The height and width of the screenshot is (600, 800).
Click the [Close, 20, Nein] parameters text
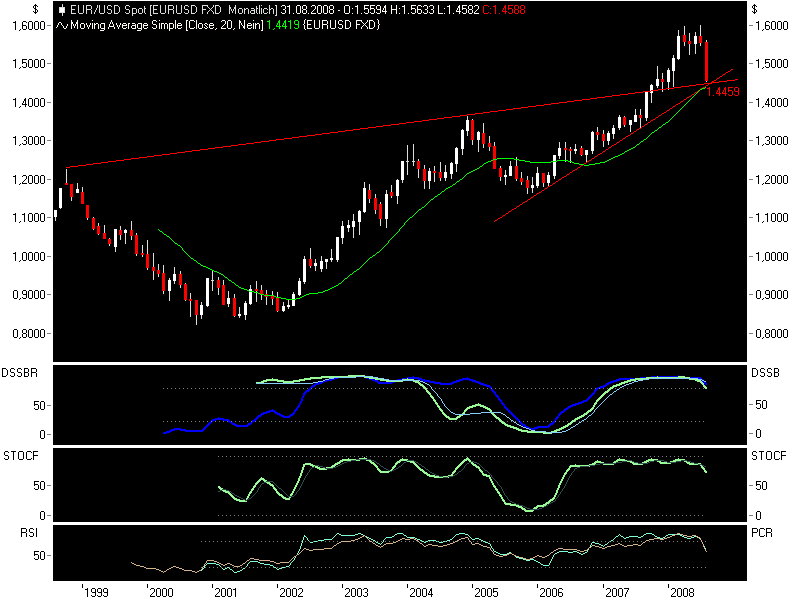pyautogui.click(x=224, y=25)
